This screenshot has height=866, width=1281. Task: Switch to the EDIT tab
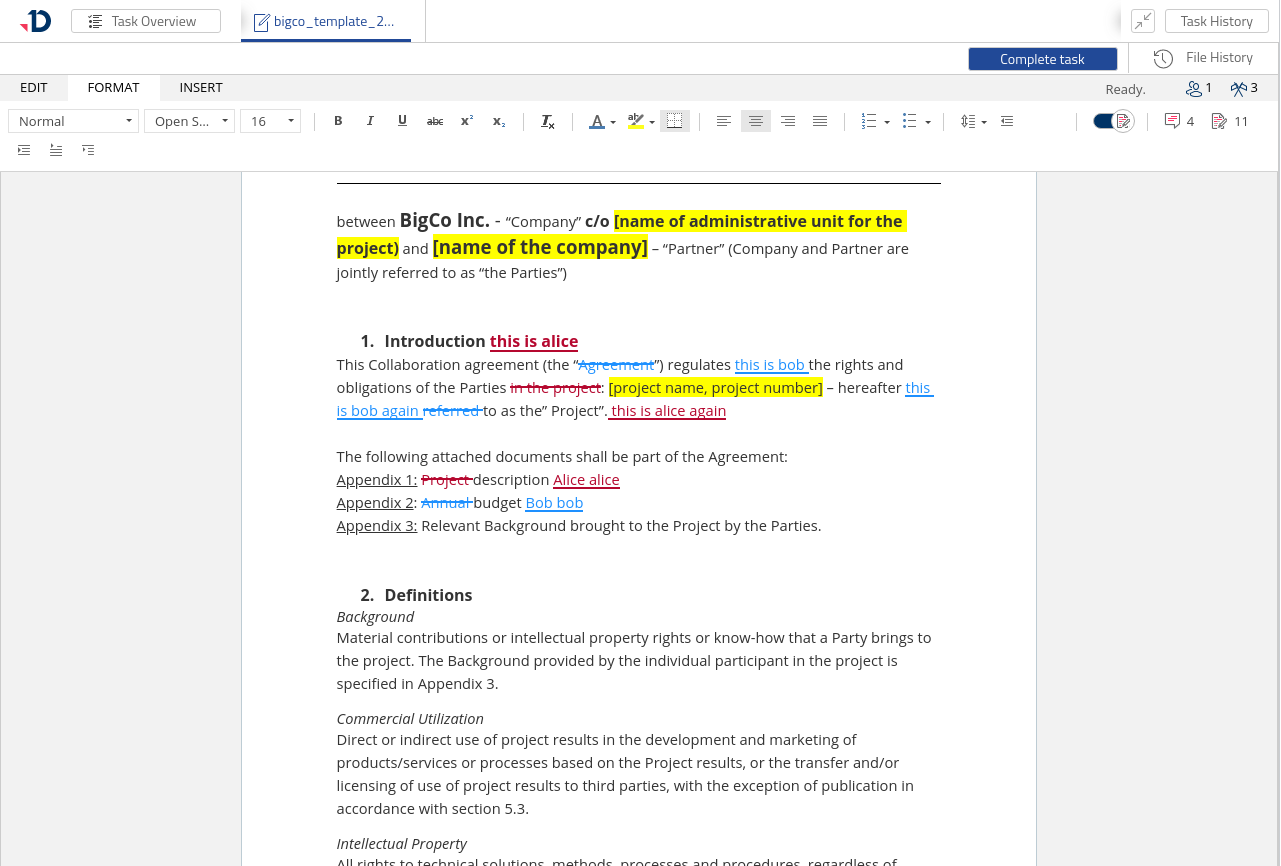34,88
